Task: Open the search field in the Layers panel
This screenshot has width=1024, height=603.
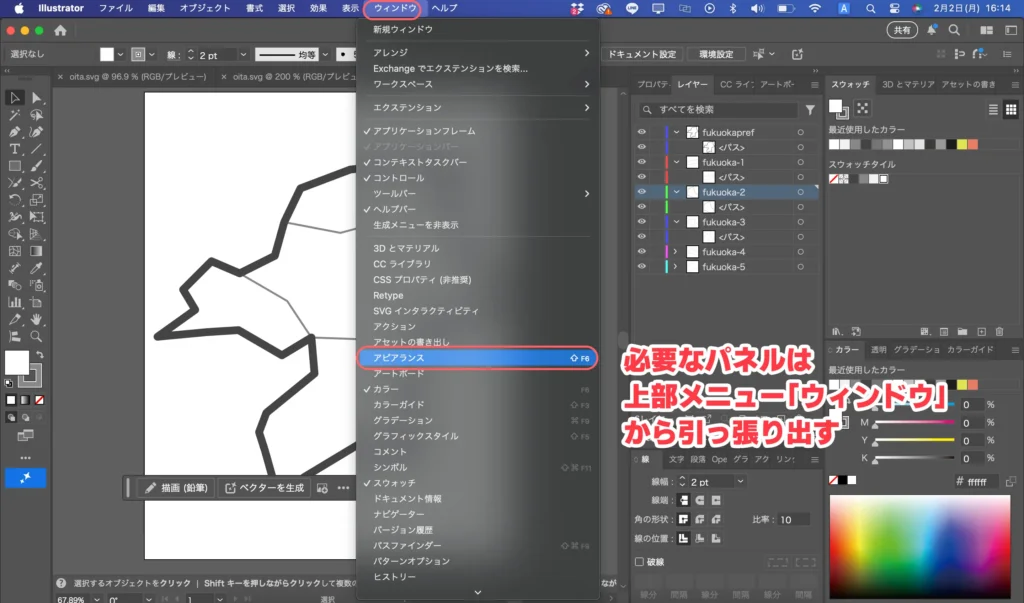Action: tap(719, 110)
